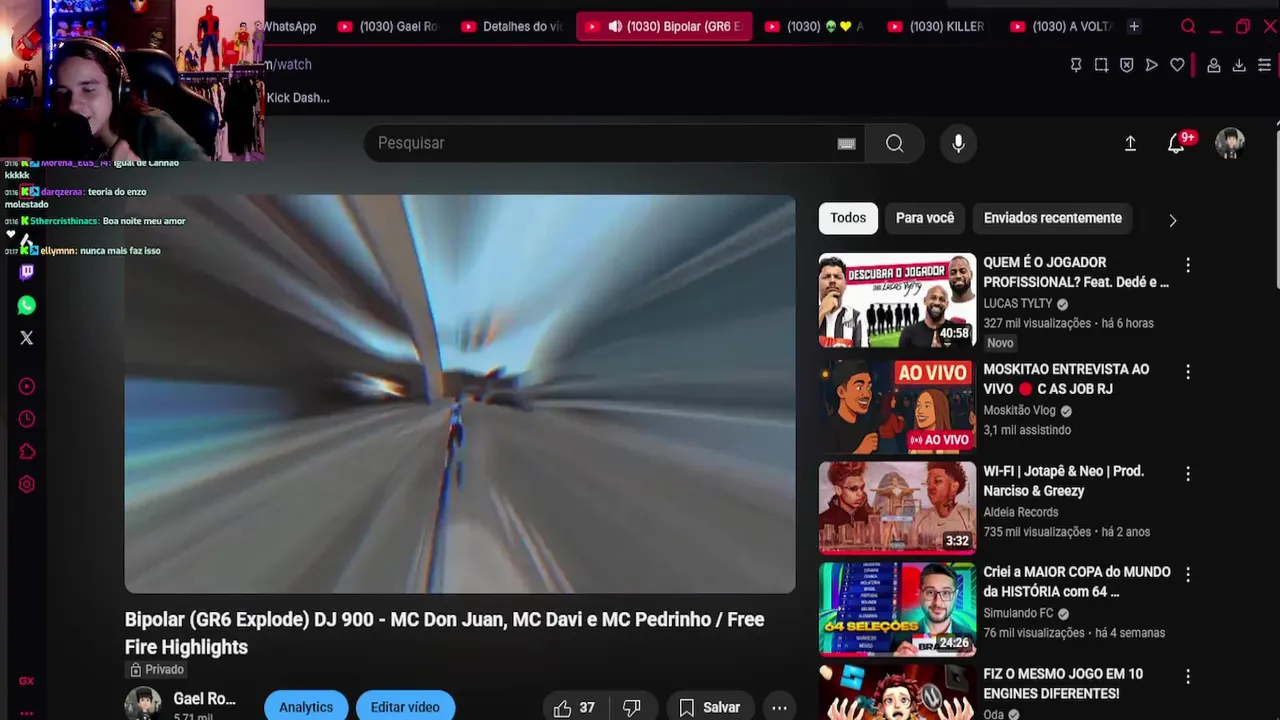Open browsing history clock icon in sidebar
Screen dimensions: 1280x720
point(27,419)
